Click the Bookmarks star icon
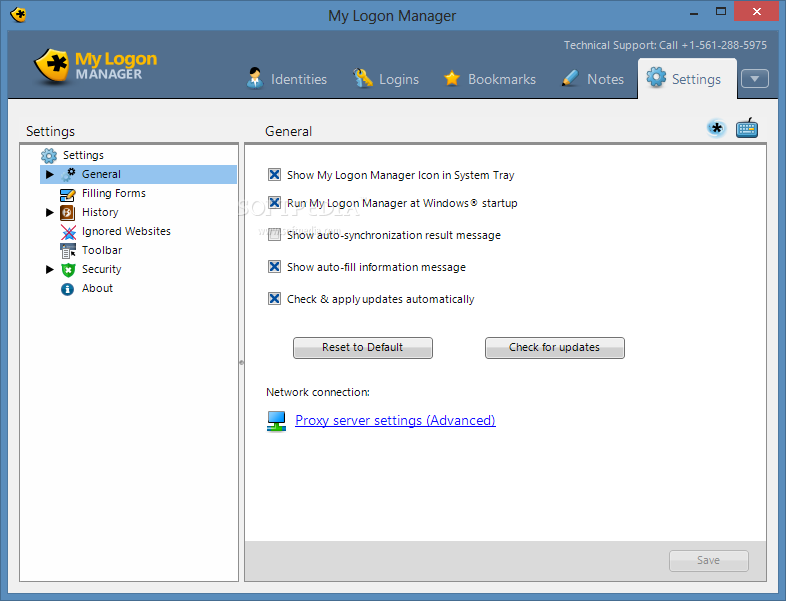This screenshot has height=601, width=786. click(452, 78)
